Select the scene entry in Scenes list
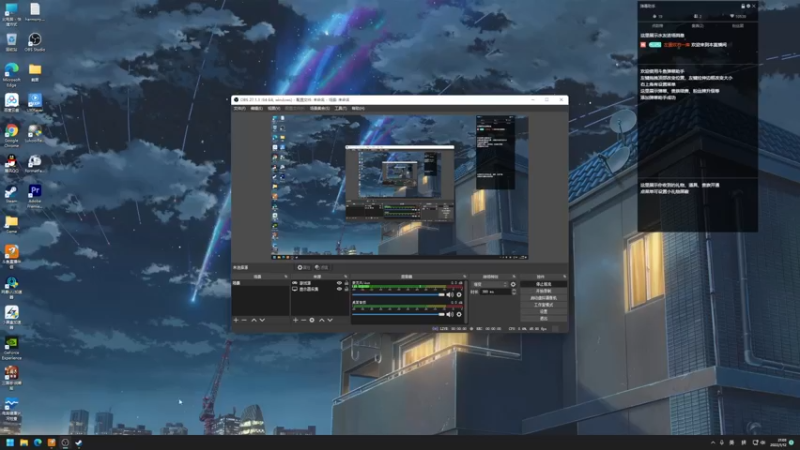800x450 pixels. click(260, 283)
